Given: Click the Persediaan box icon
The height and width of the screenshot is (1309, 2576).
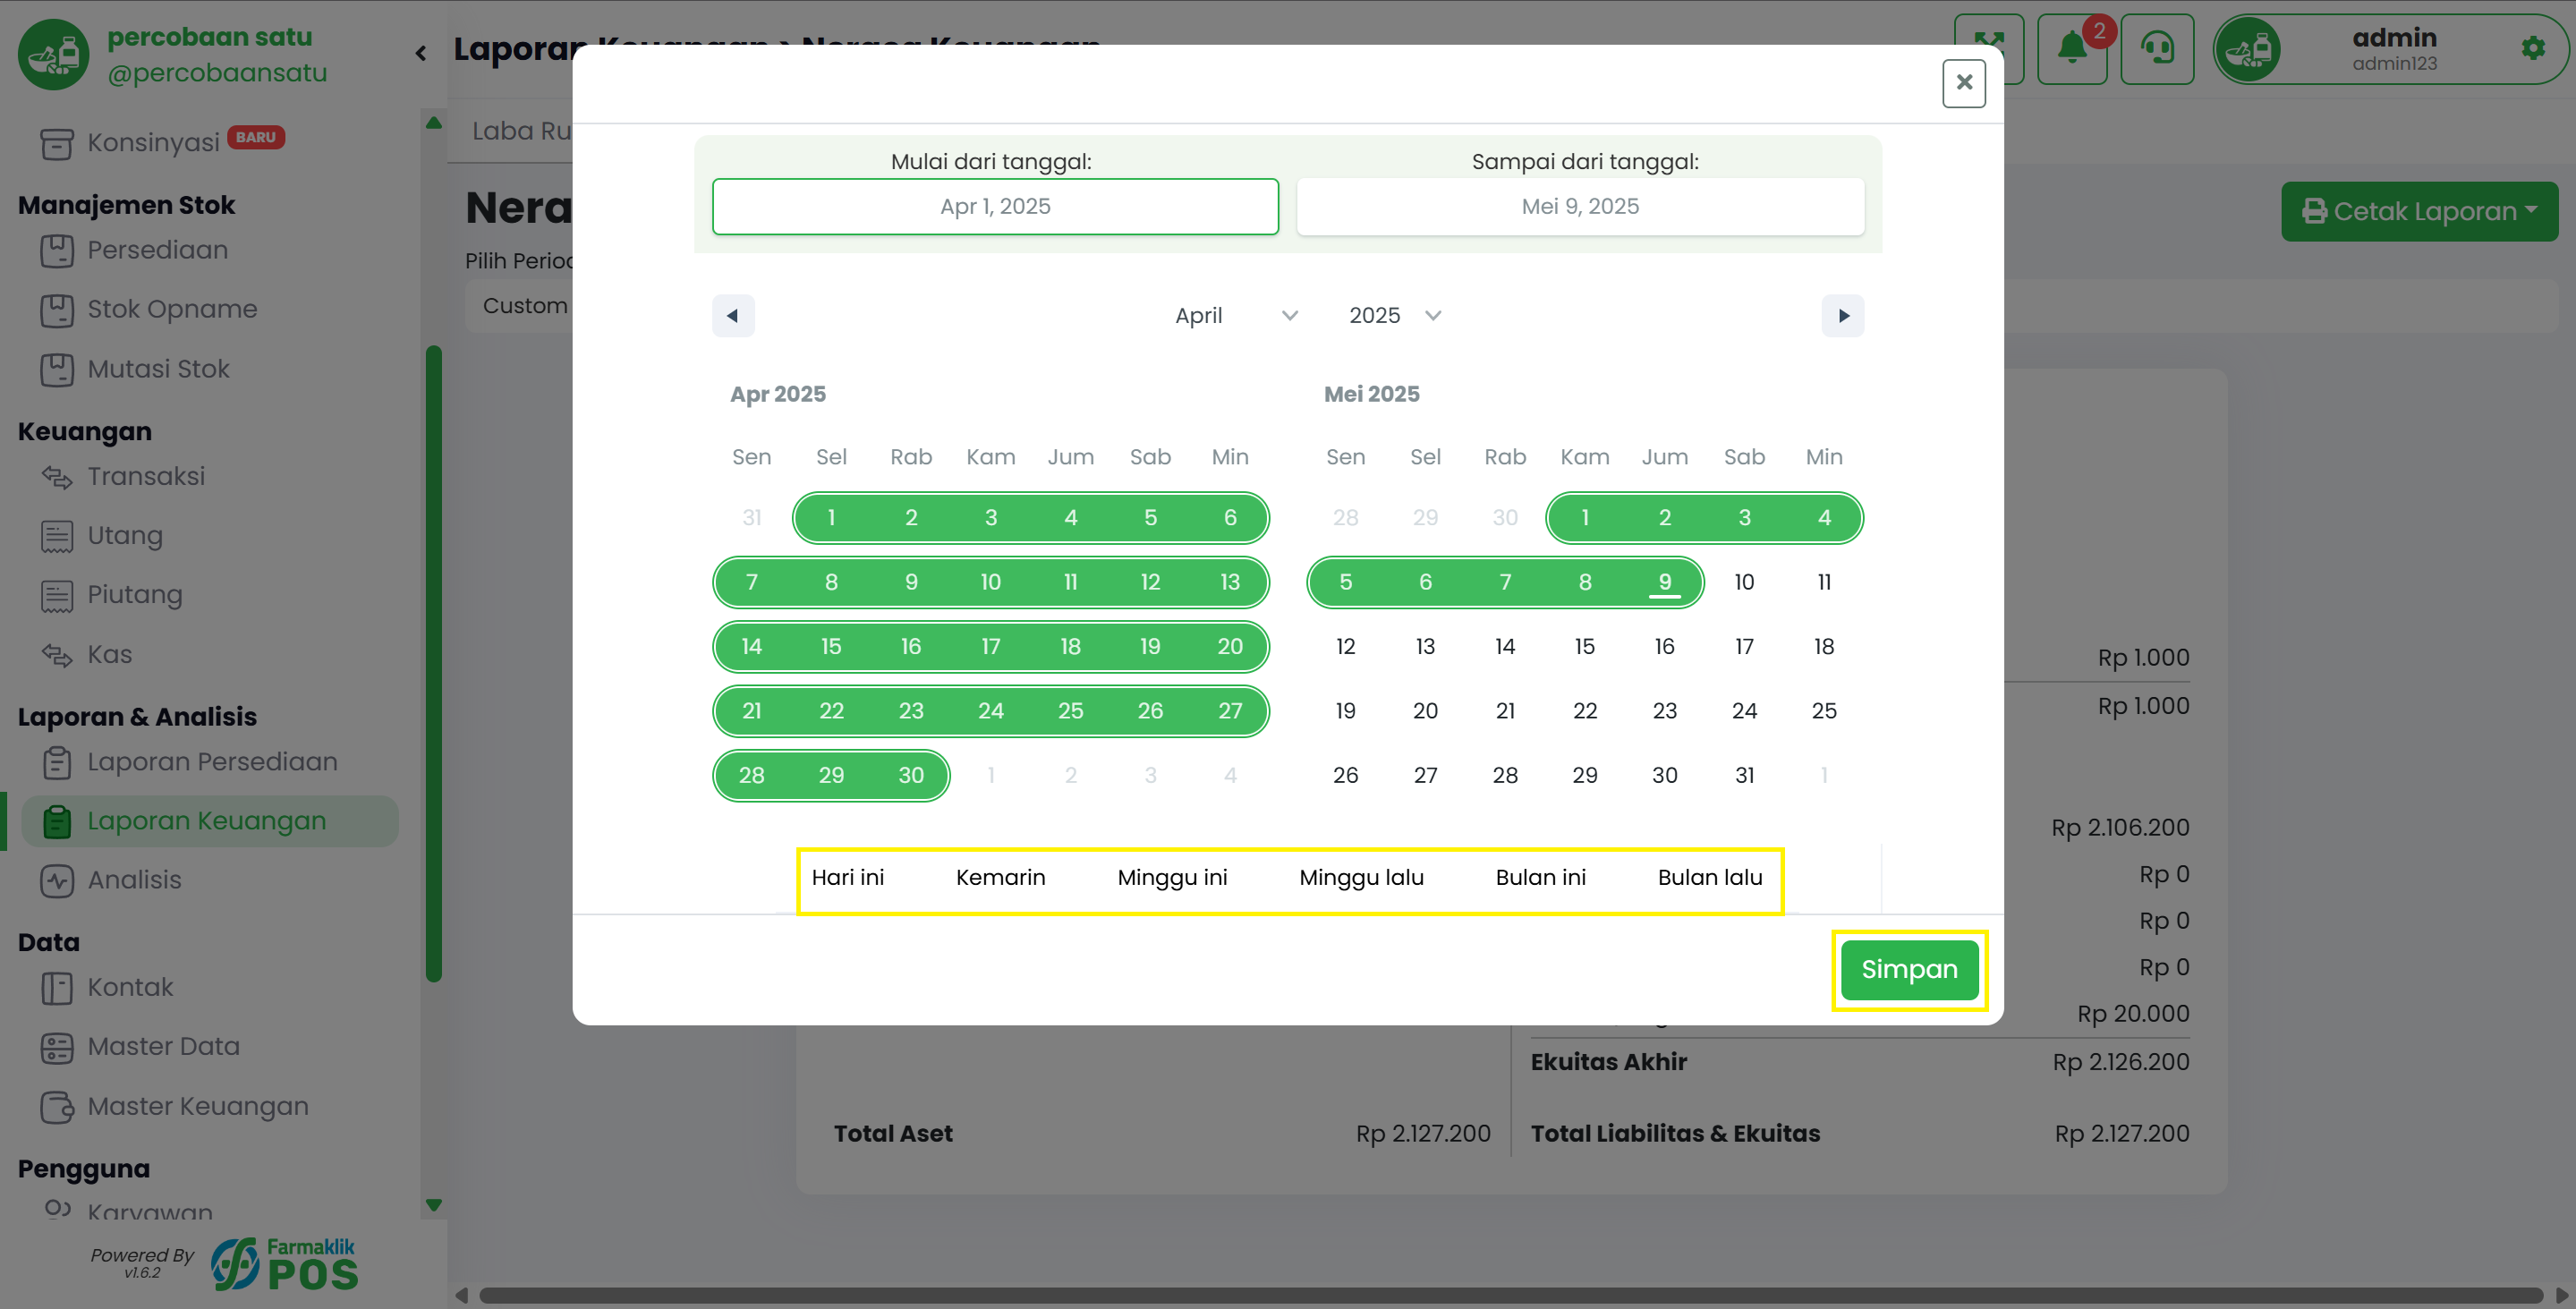Looking at the screenshot, I should tap(56, 250).
